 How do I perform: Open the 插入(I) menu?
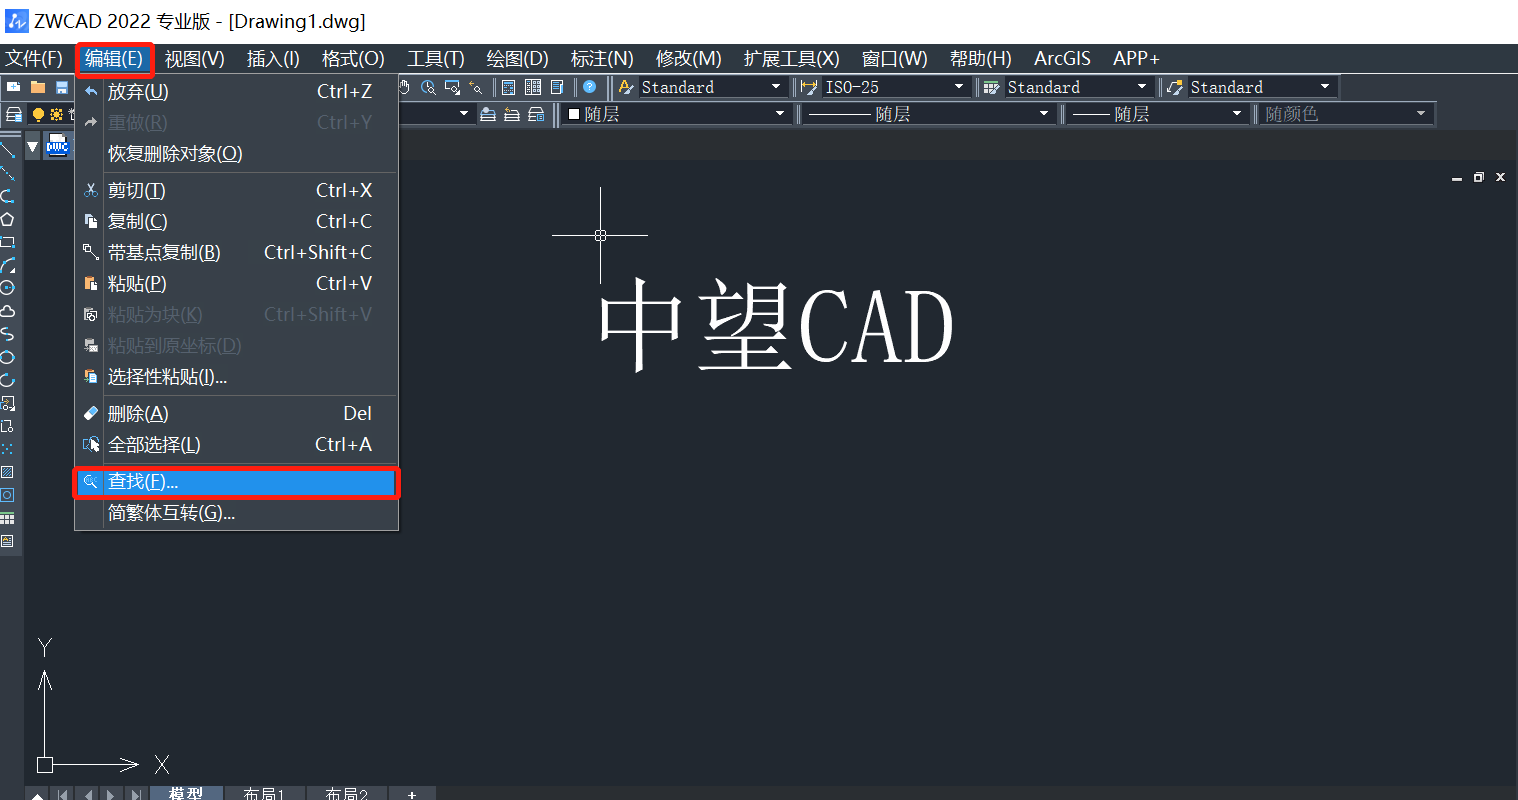pos(273,59)
